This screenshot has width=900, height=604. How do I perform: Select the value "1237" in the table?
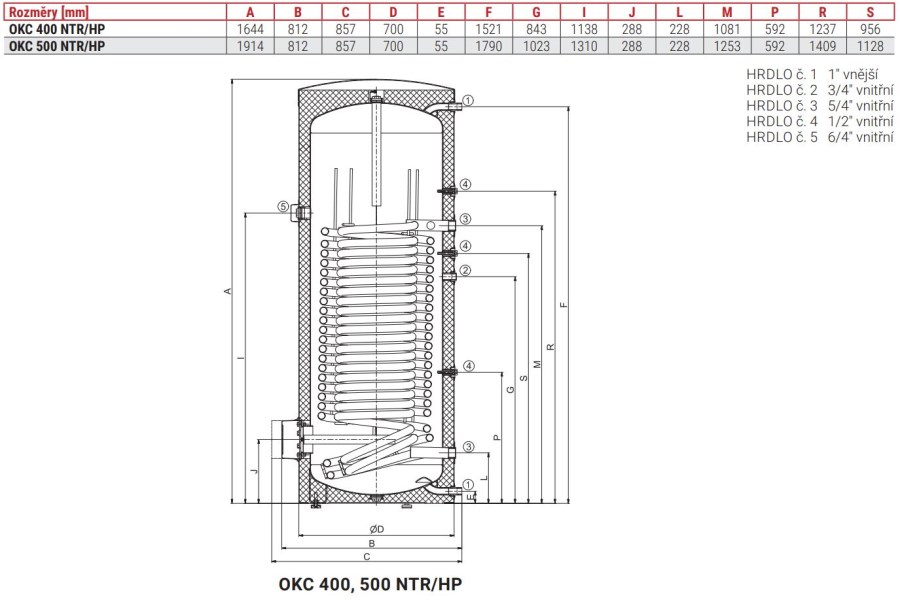click(x=823, y=29)
